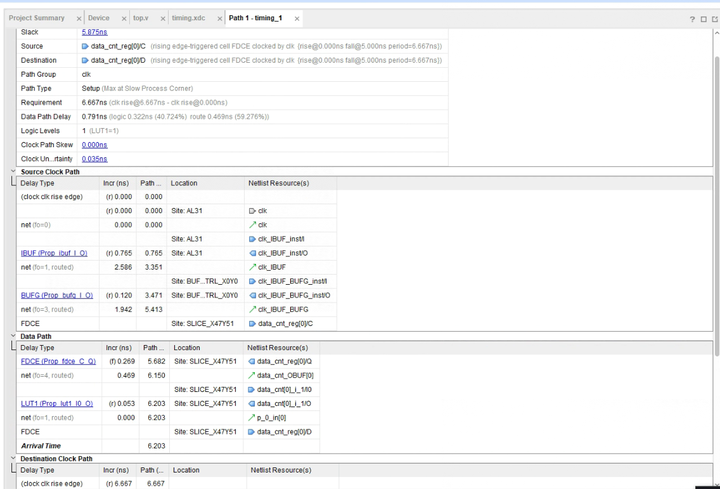Click the net icon beside clk_IBUF_BUFG

pyautogui.click(x=252, y=309)
